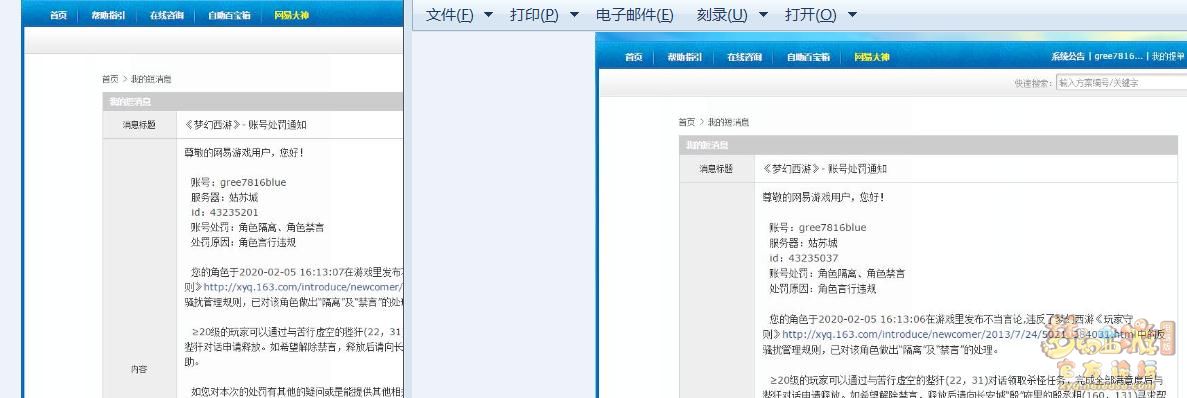The height and width of the screenshot is (398, 1187).
Task: Click the 消息标题 cell in the left window
Action: click(139, 125)
